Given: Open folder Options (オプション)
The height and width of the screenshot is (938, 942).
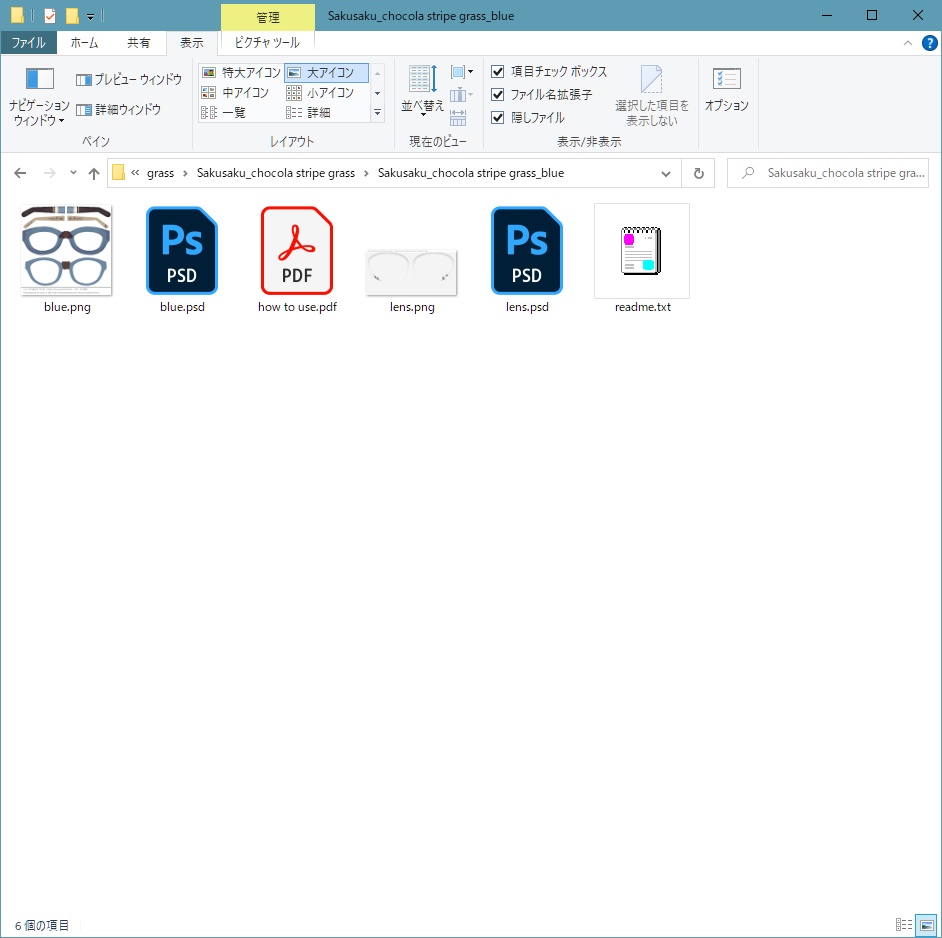Looking at the screenshot, I should pos(726,89).
